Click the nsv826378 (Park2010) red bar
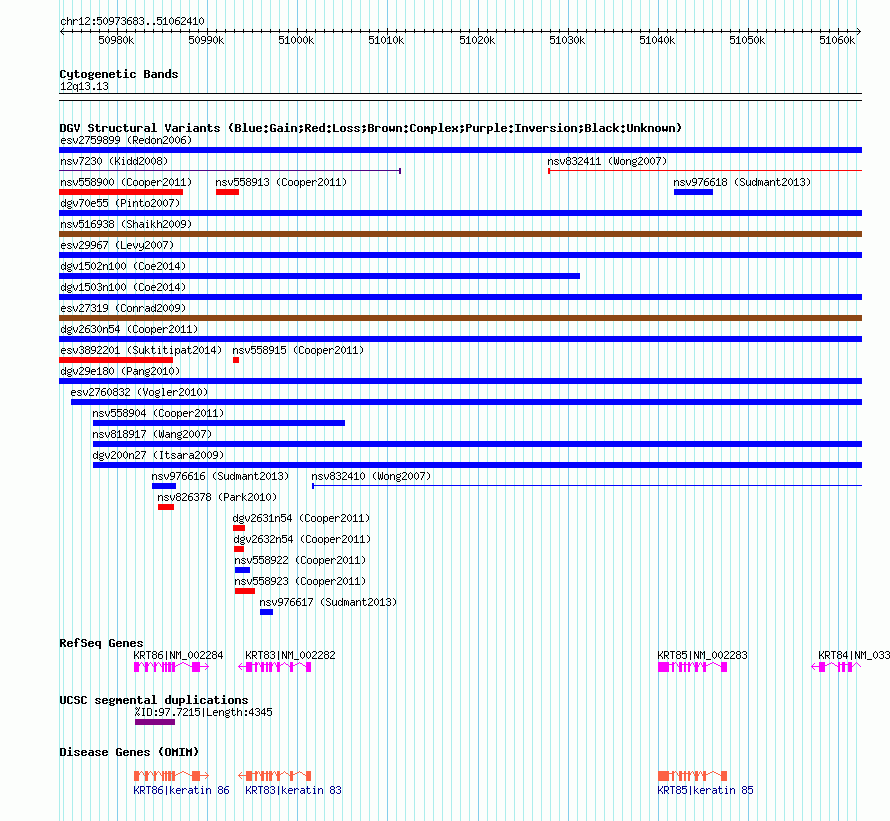The height and width of the screenshot is (821, 890). tap(166, 507)
